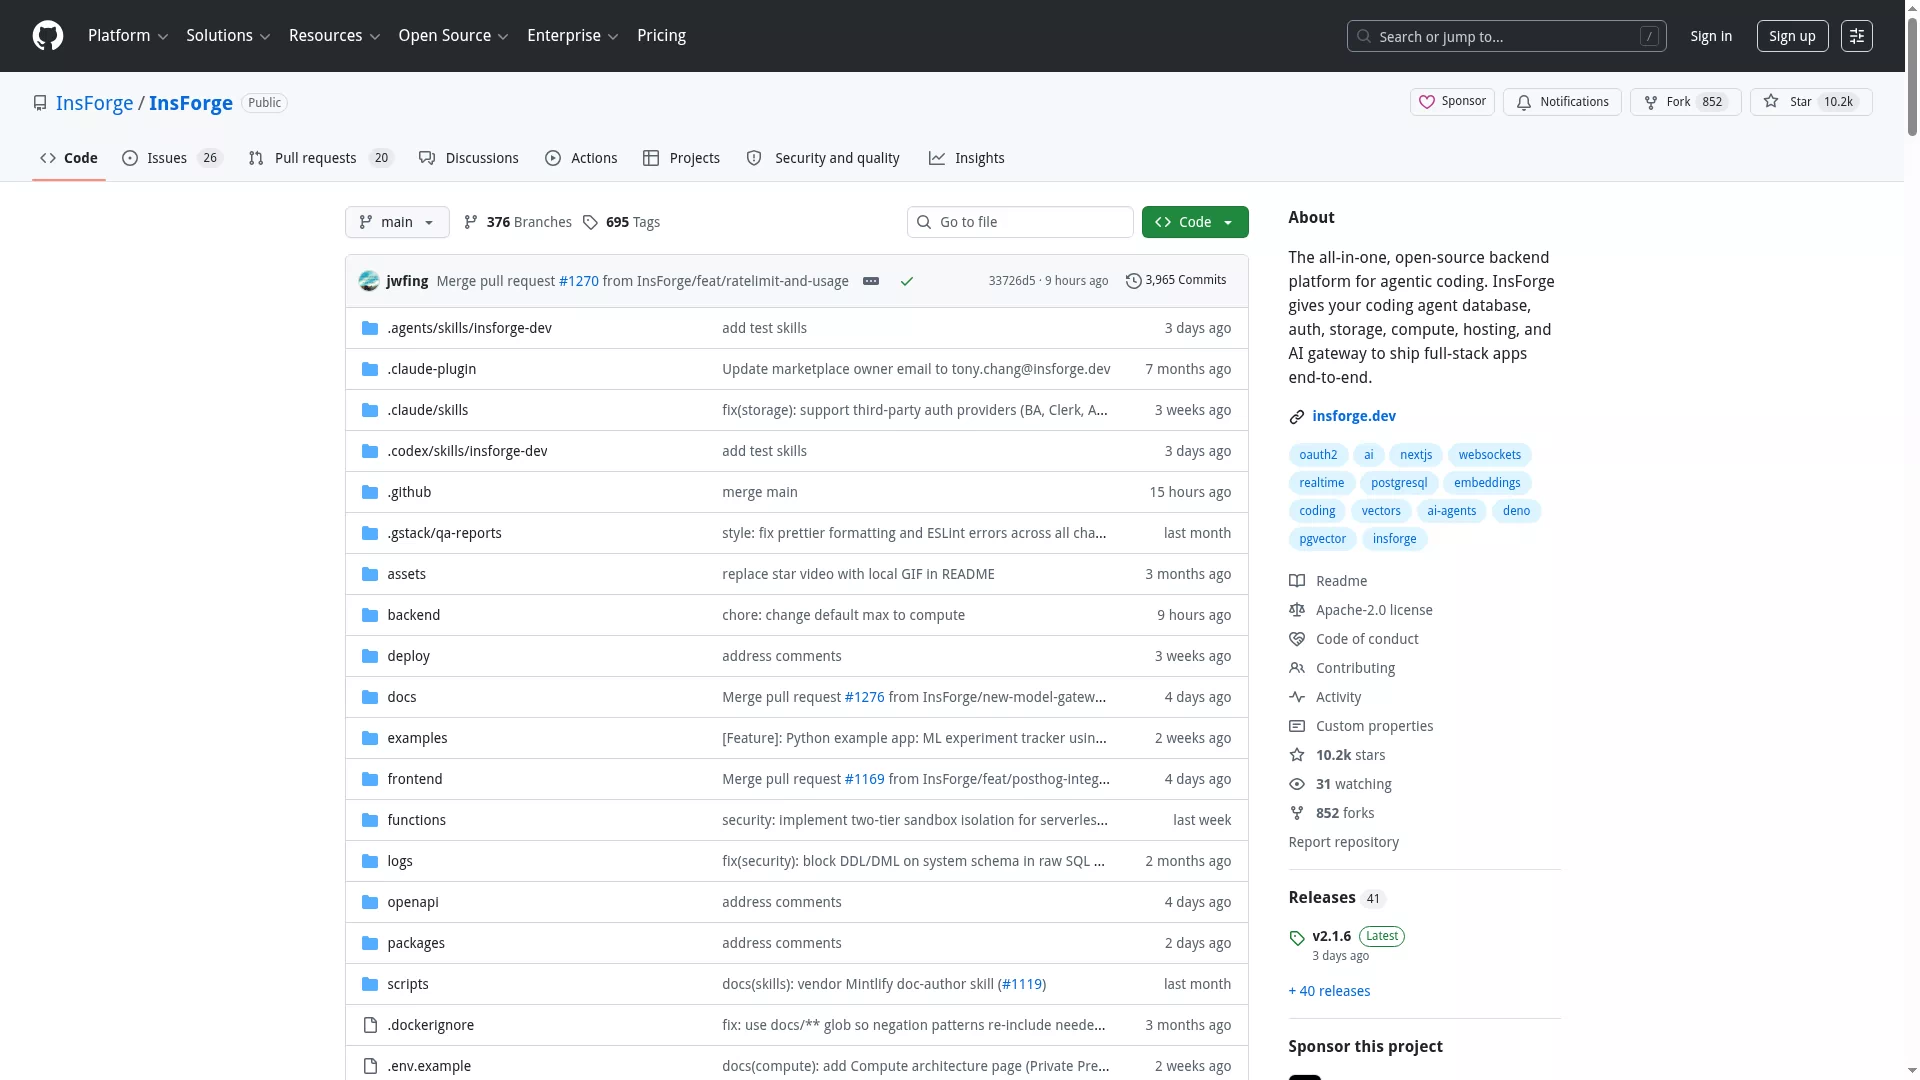The width and height of the screenshot is (1920, 1080).
Task: Switch to the Actions tab
Action: pyautogui.click(x=581, y=158)
